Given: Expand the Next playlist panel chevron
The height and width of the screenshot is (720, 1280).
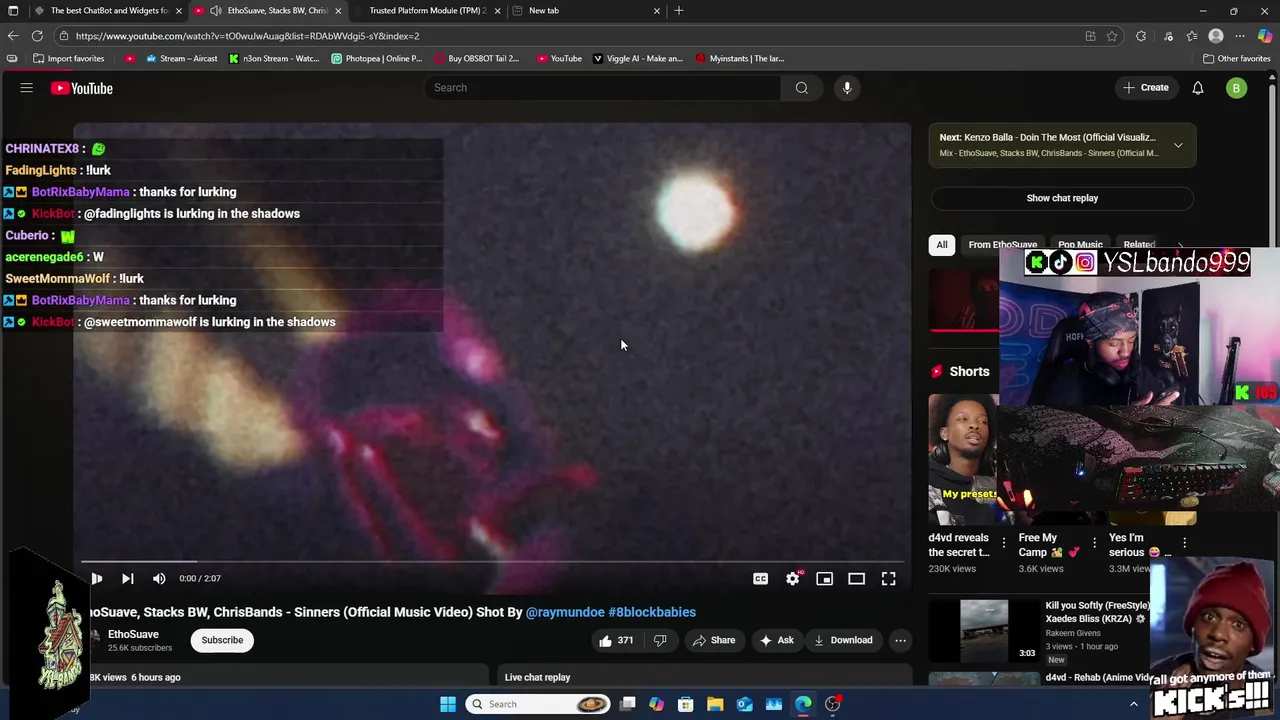Looking at the screenshot, I should click(1178, 145).
